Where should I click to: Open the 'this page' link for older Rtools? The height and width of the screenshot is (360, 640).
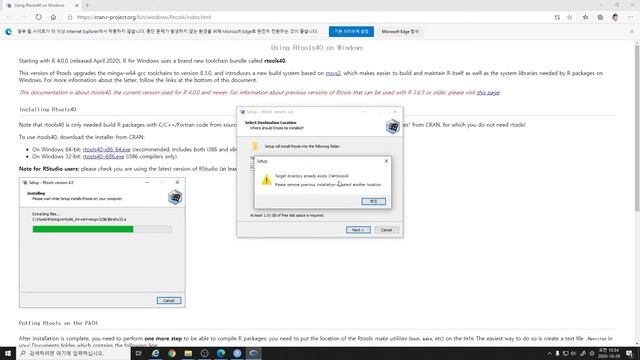(488, 93)
